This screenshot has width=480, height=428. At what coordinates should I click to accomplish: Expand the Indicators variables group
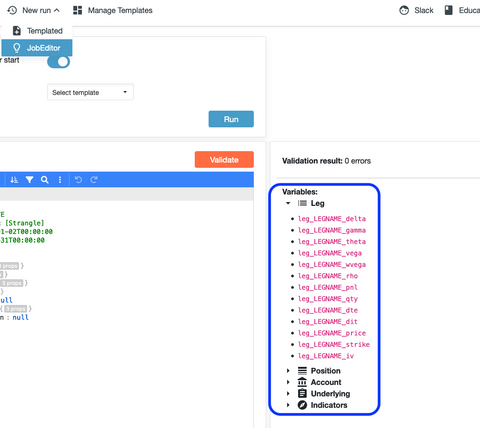point(288,405)
